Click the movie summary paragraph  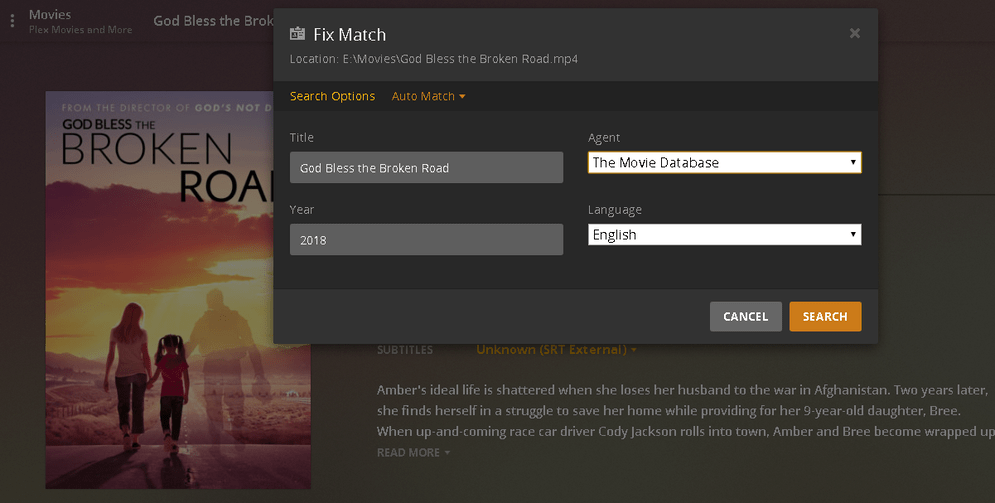(x=682, y=410)
